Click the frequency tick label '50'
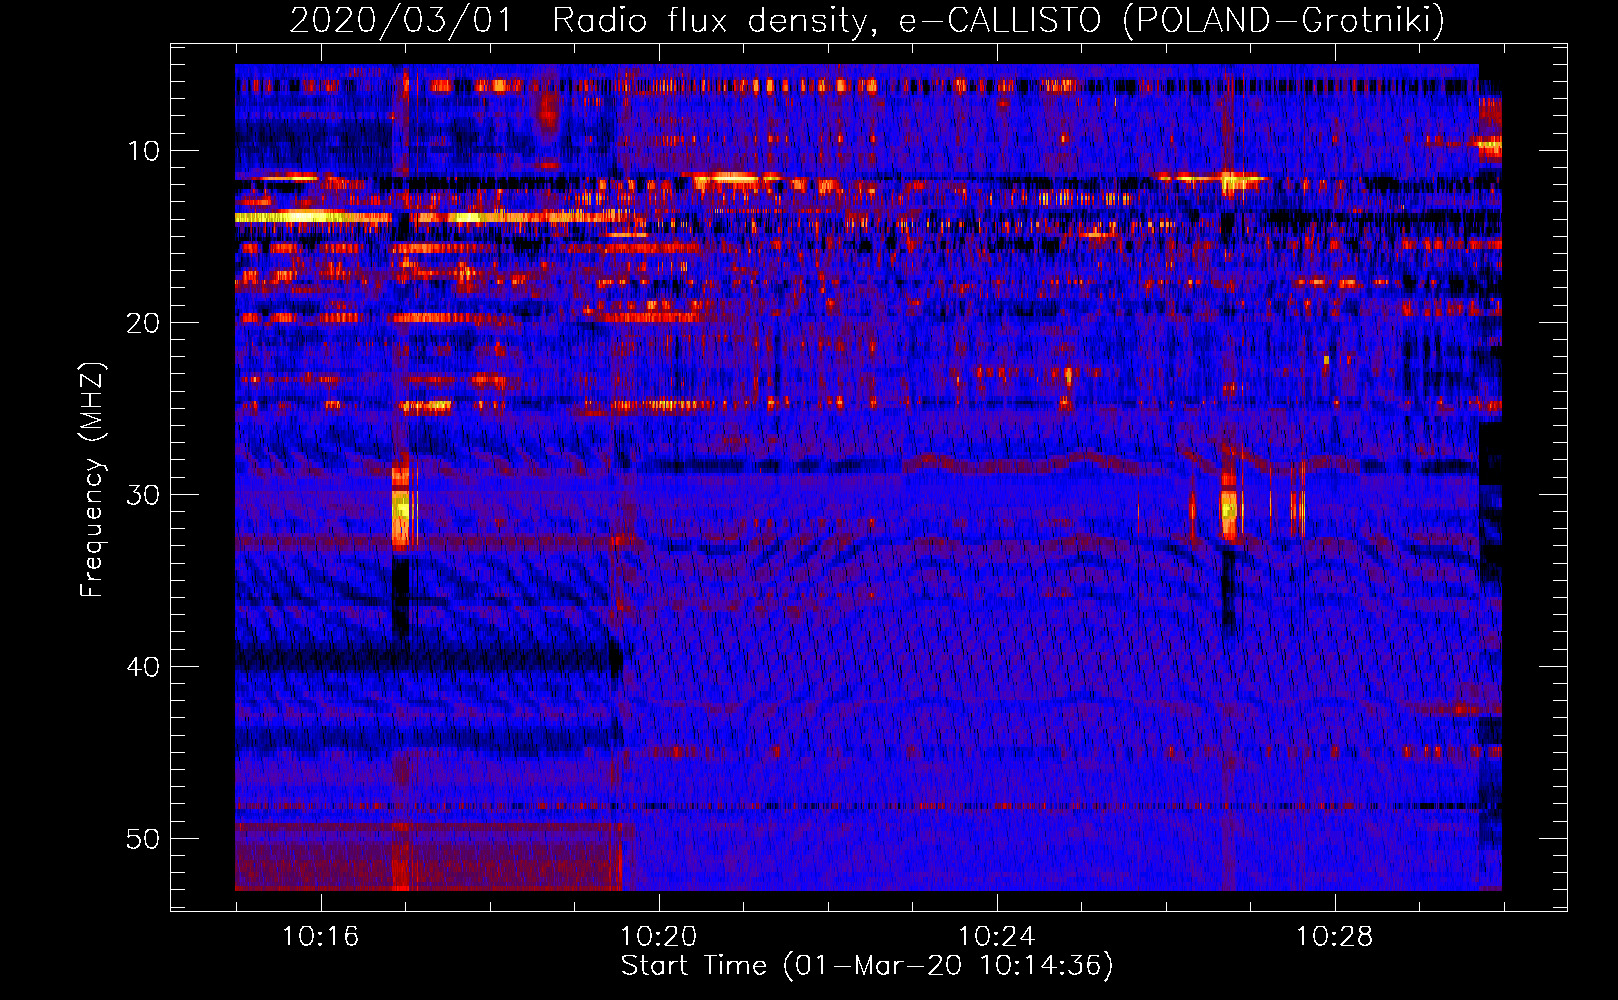The width and height of the screenshot is (1618, 1000). click(x=143, y=839)
